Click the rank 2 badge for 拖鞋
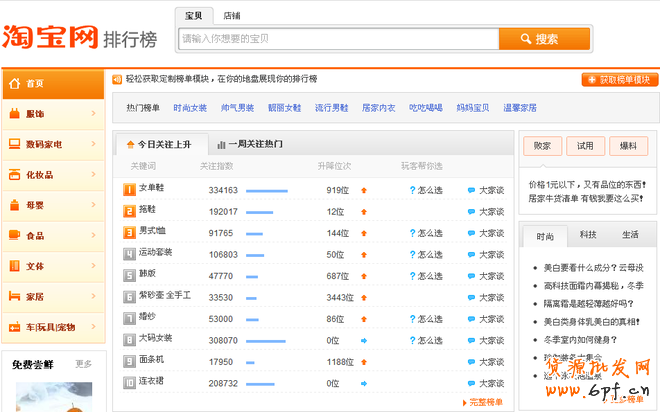660x412 pixels. (x=129, y=211)
